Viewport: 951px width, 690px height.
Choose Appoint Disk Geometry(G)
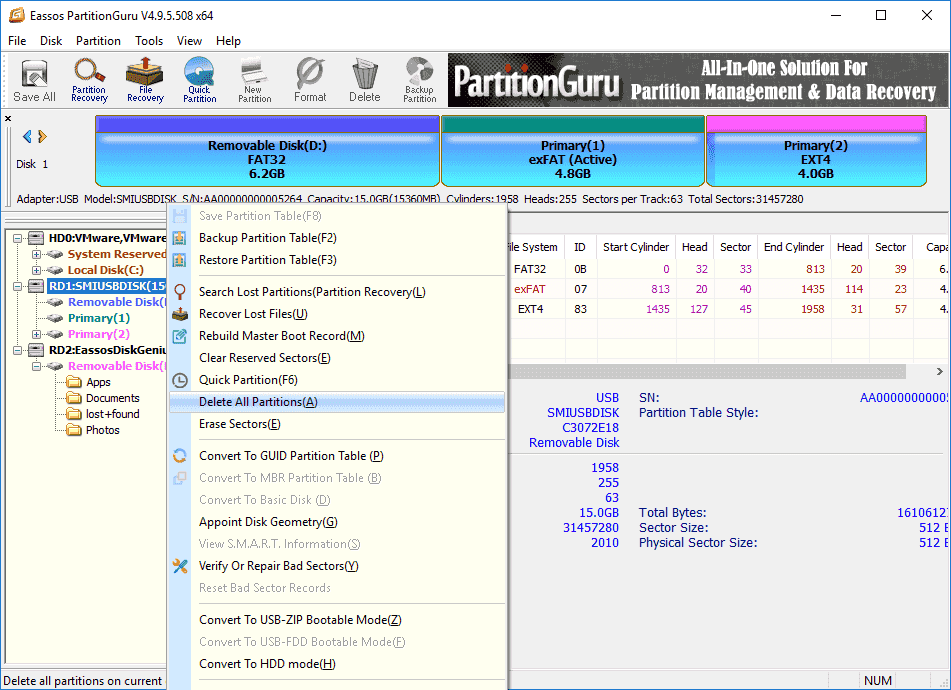click(x=337, y=522)
